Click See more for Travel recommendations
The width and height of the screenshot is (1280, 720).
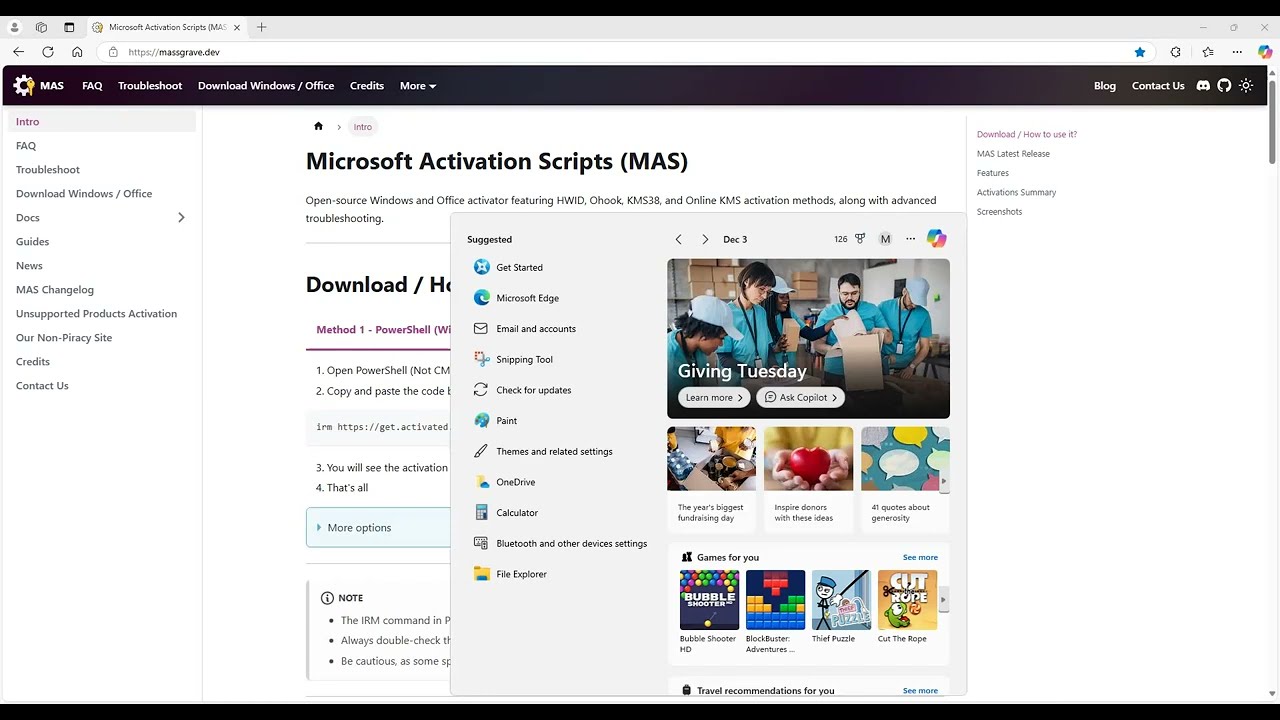click(x=920, y=691)
